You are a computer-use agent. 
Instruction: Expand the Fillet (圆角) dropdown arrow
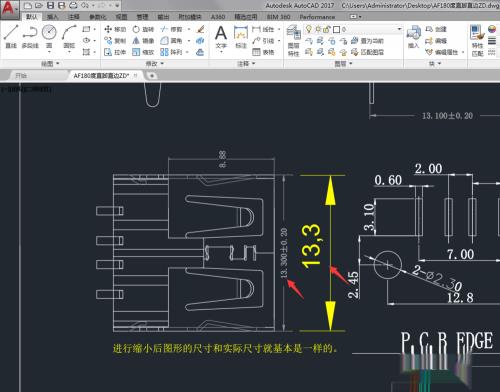click(x=189, y=41)
